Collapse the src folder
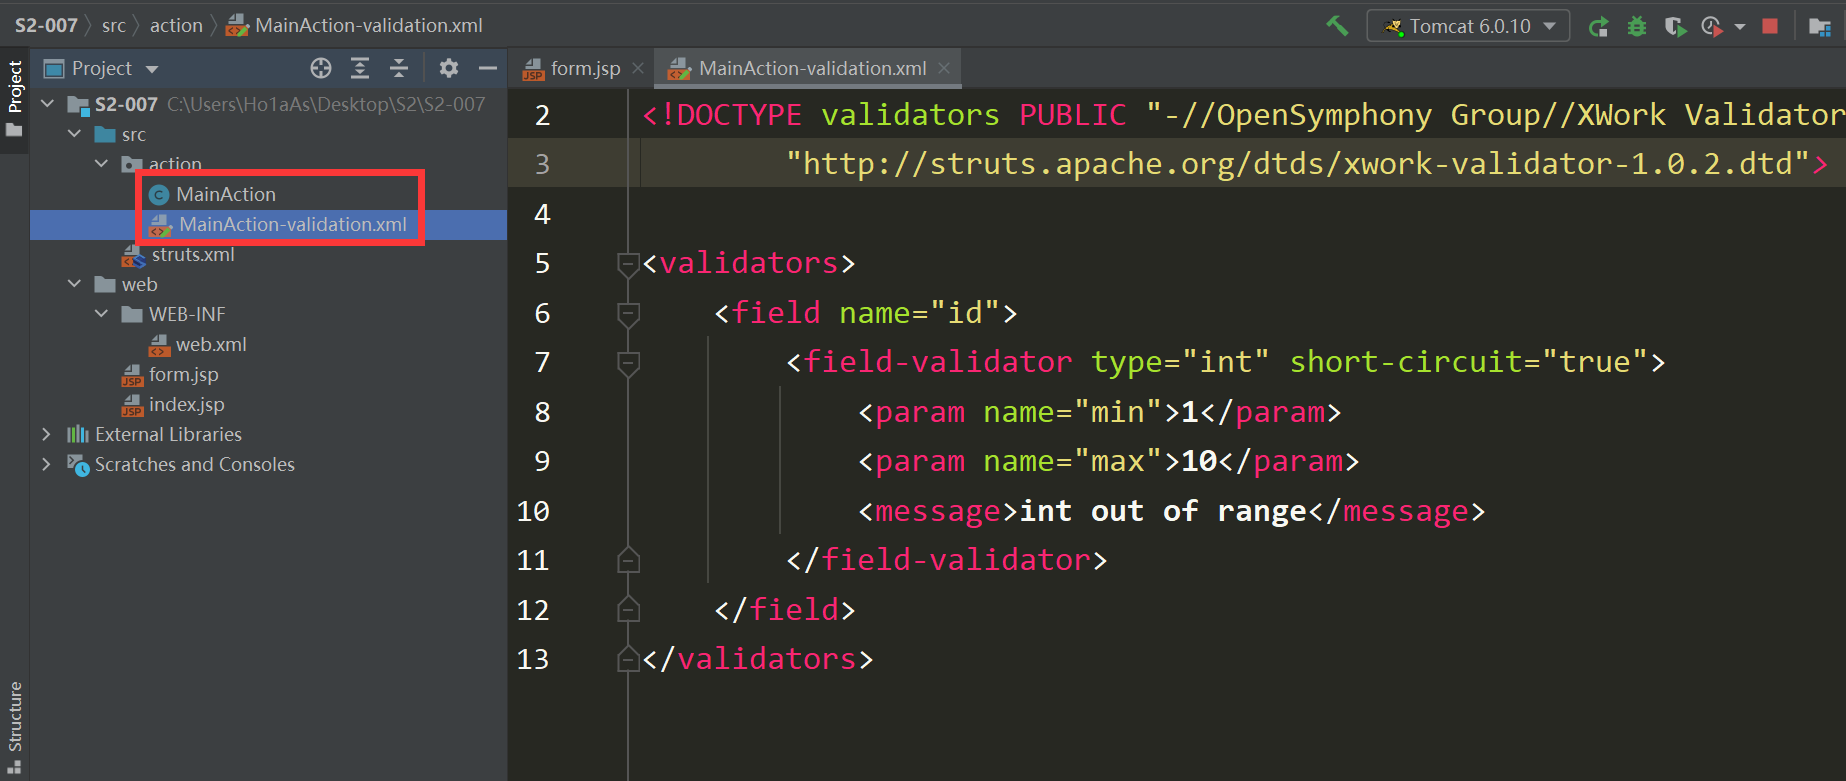This screenshot has height=781, width=1846. [x=74, y=134]
